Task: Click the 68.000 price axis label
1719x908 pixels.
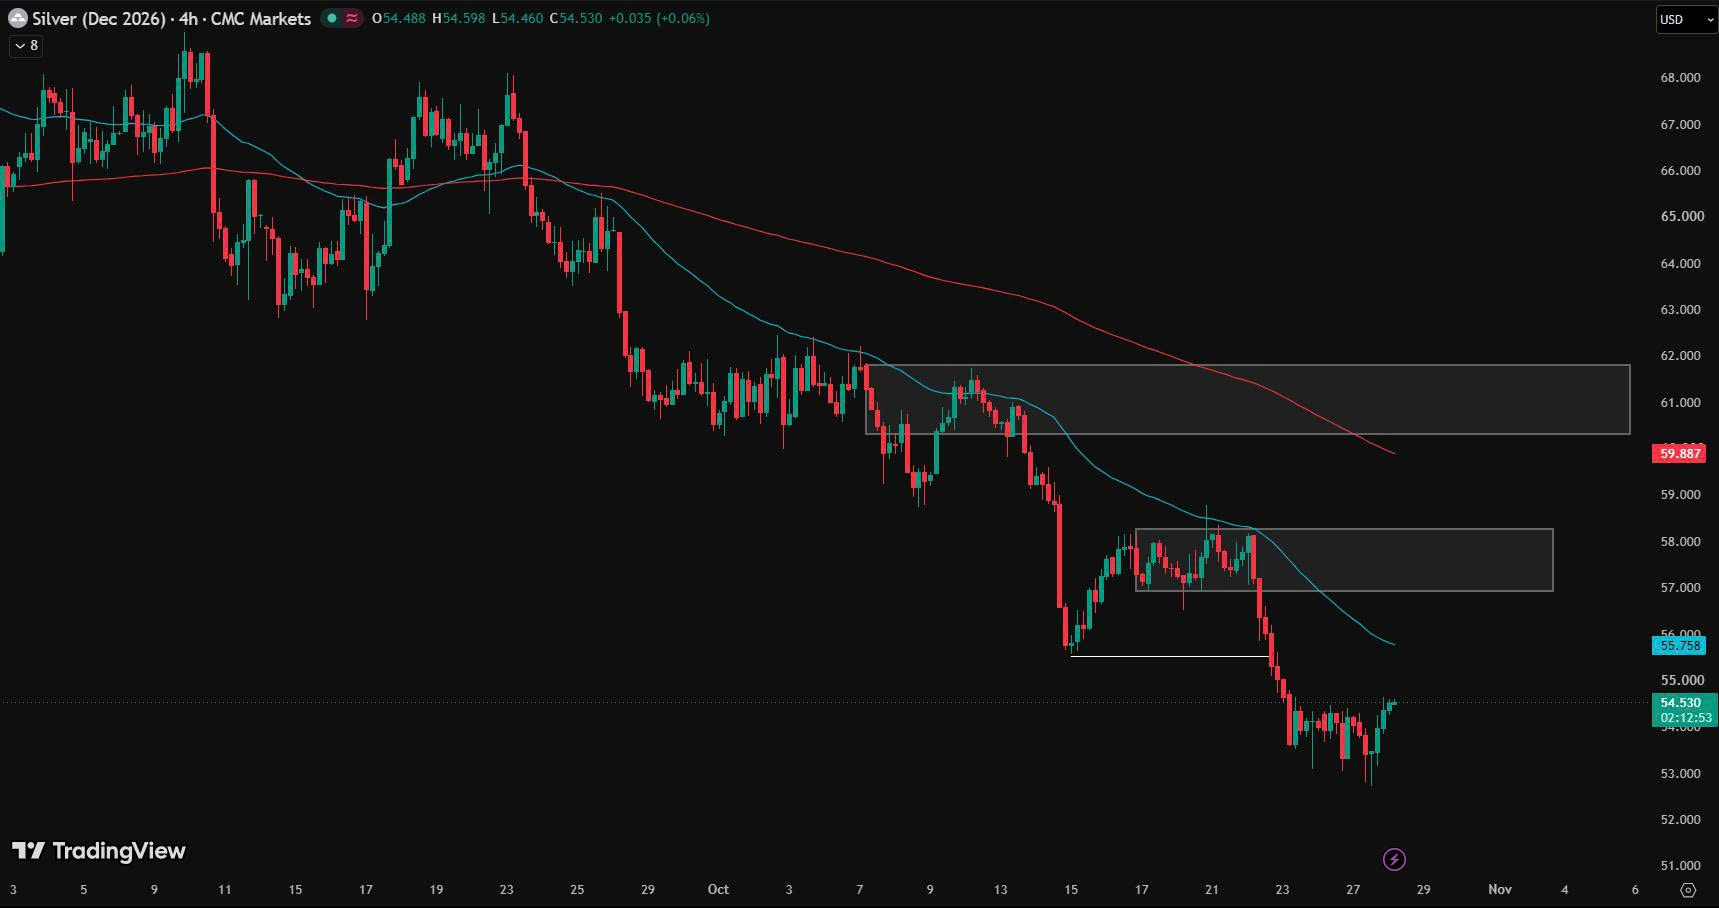Action: coord(1680,78)
